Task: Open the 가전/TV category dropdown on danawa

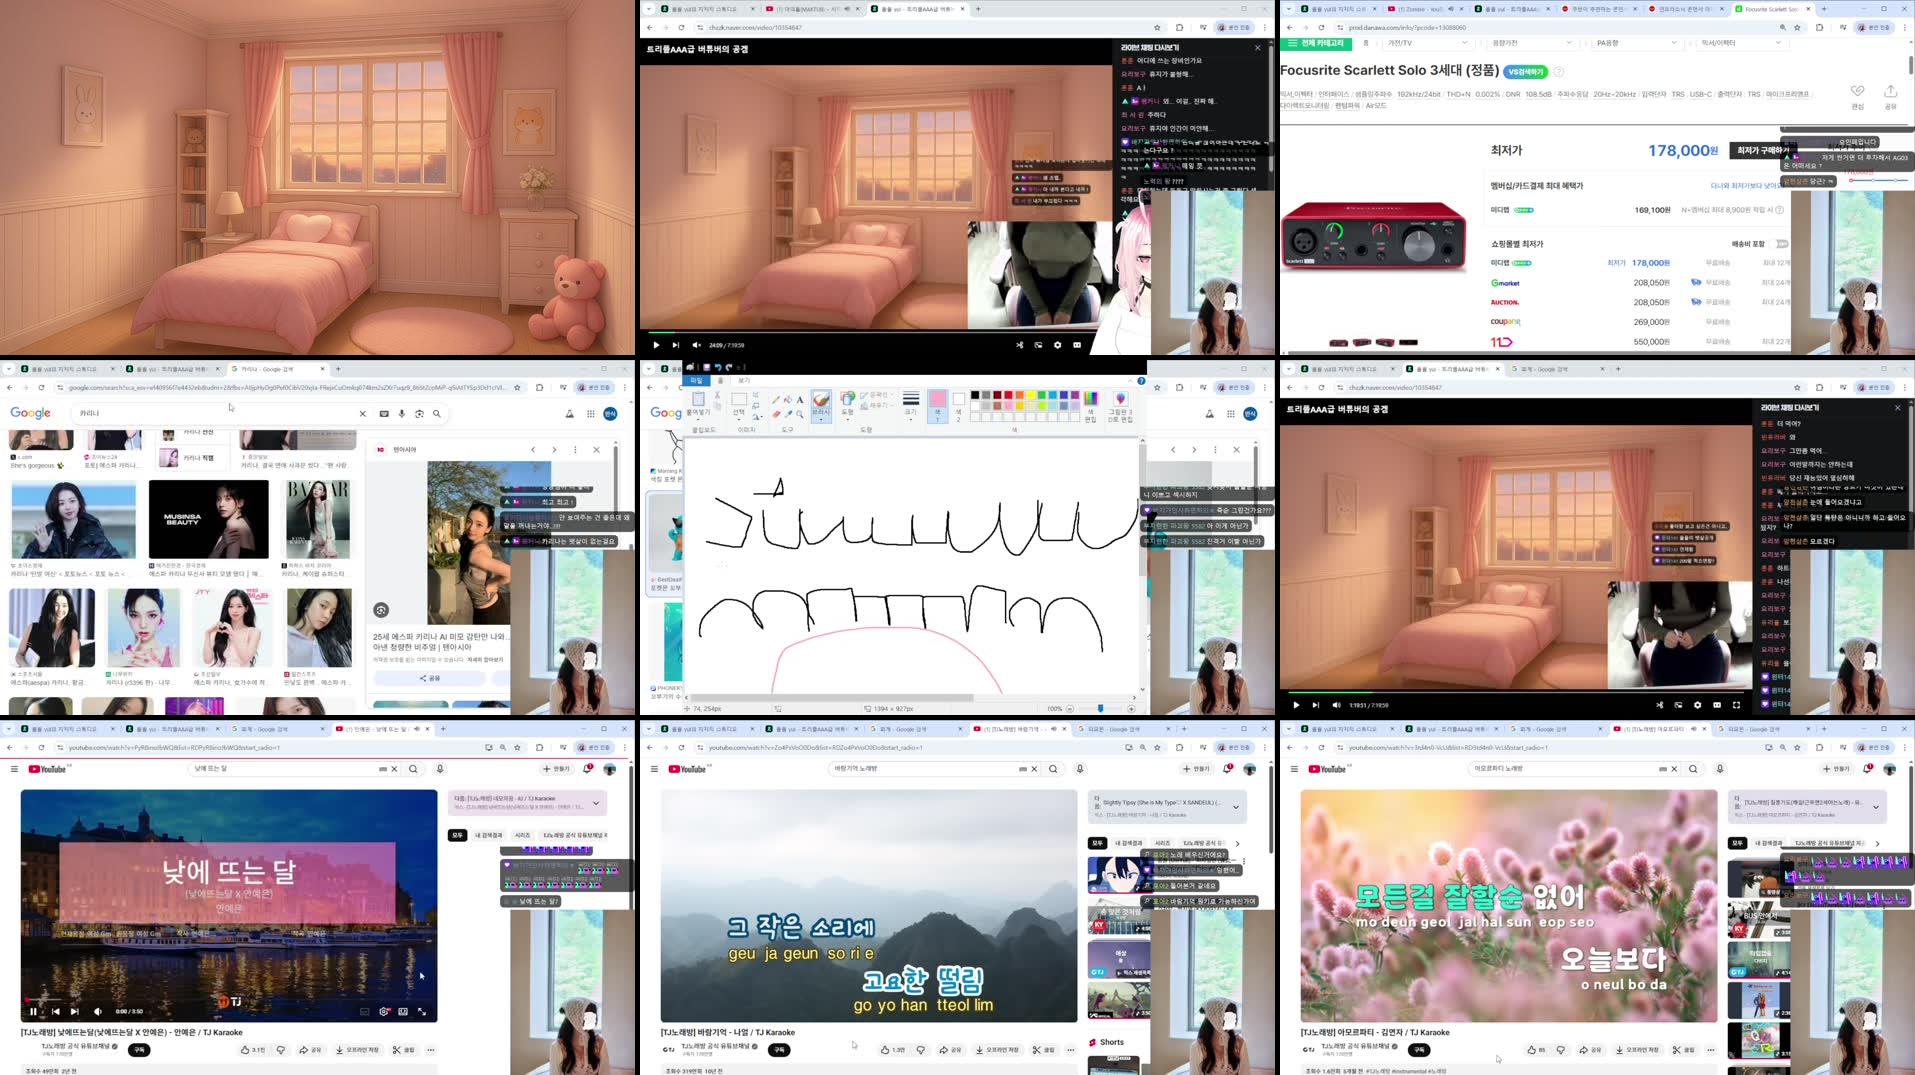Action: (1427, 43)
